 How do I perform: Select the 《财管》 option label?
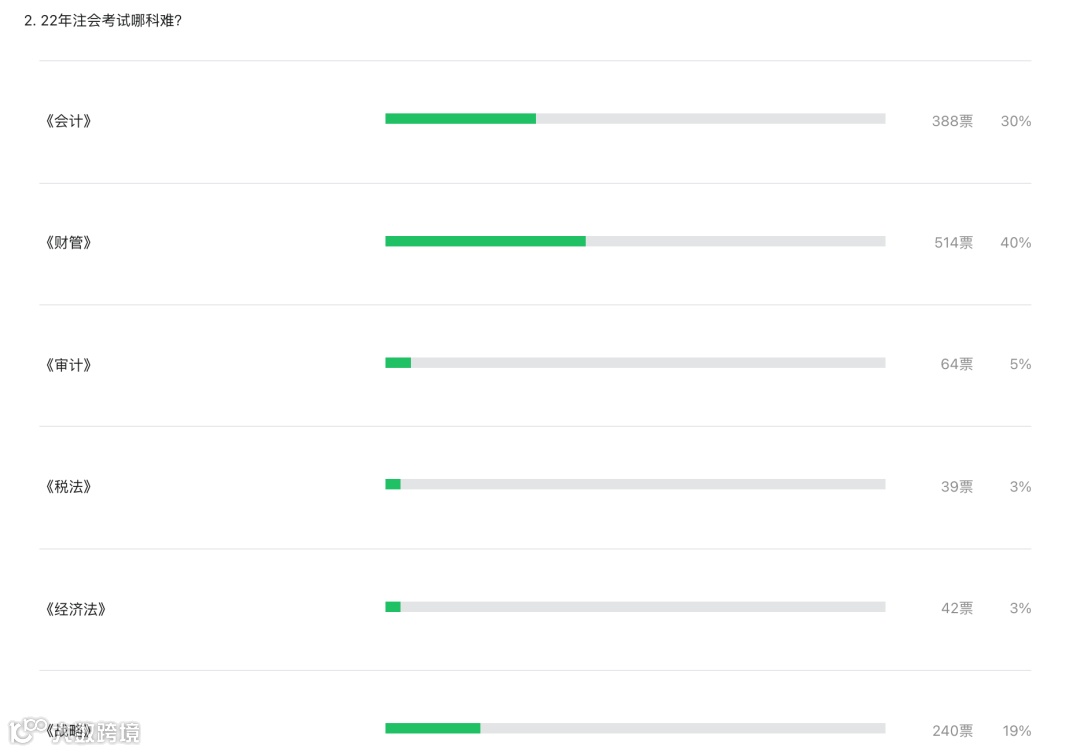coord(68,243)
